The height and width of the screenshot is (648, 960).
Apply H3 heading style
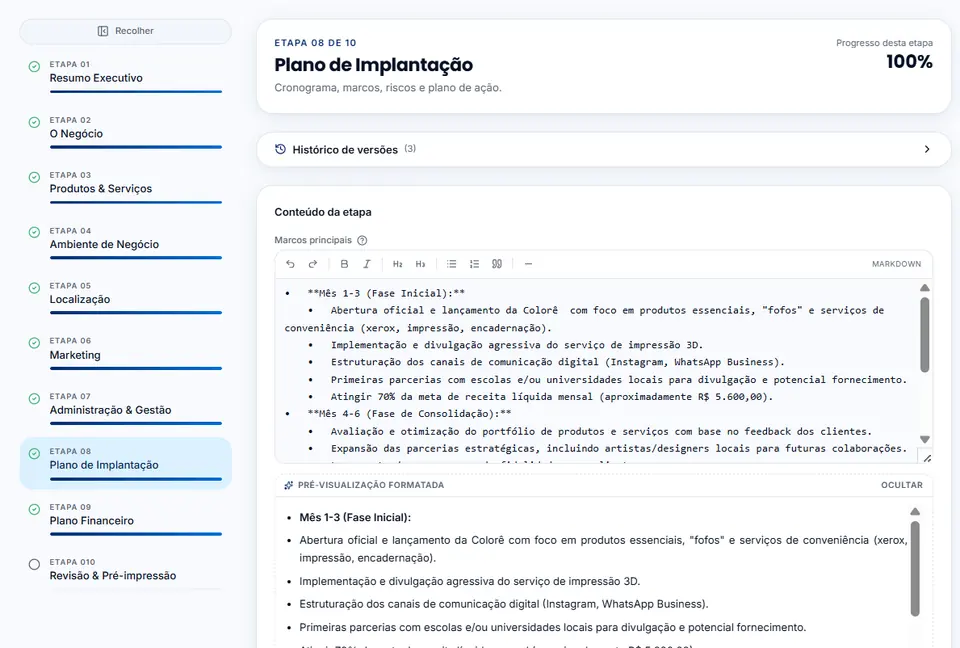coord(420,264)
